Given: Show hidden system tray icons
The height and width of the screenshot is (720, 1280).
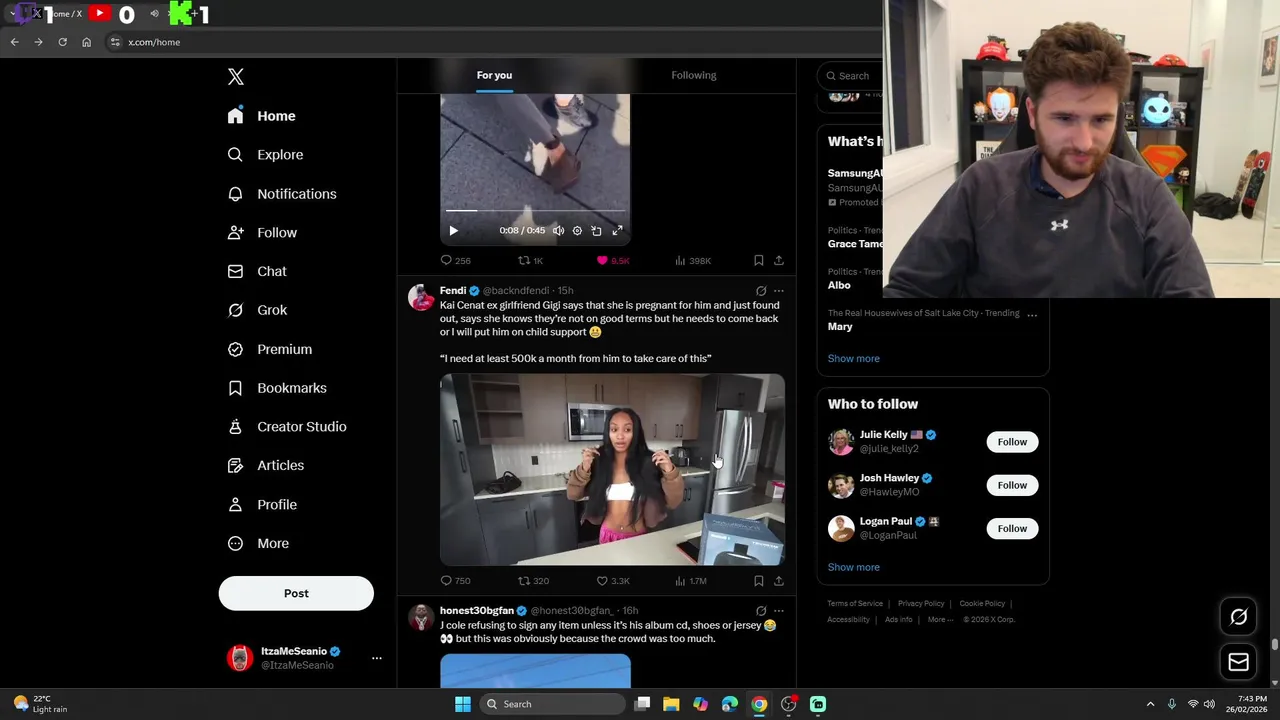Looking at the screenshot, I should [x=1150, y=704].
